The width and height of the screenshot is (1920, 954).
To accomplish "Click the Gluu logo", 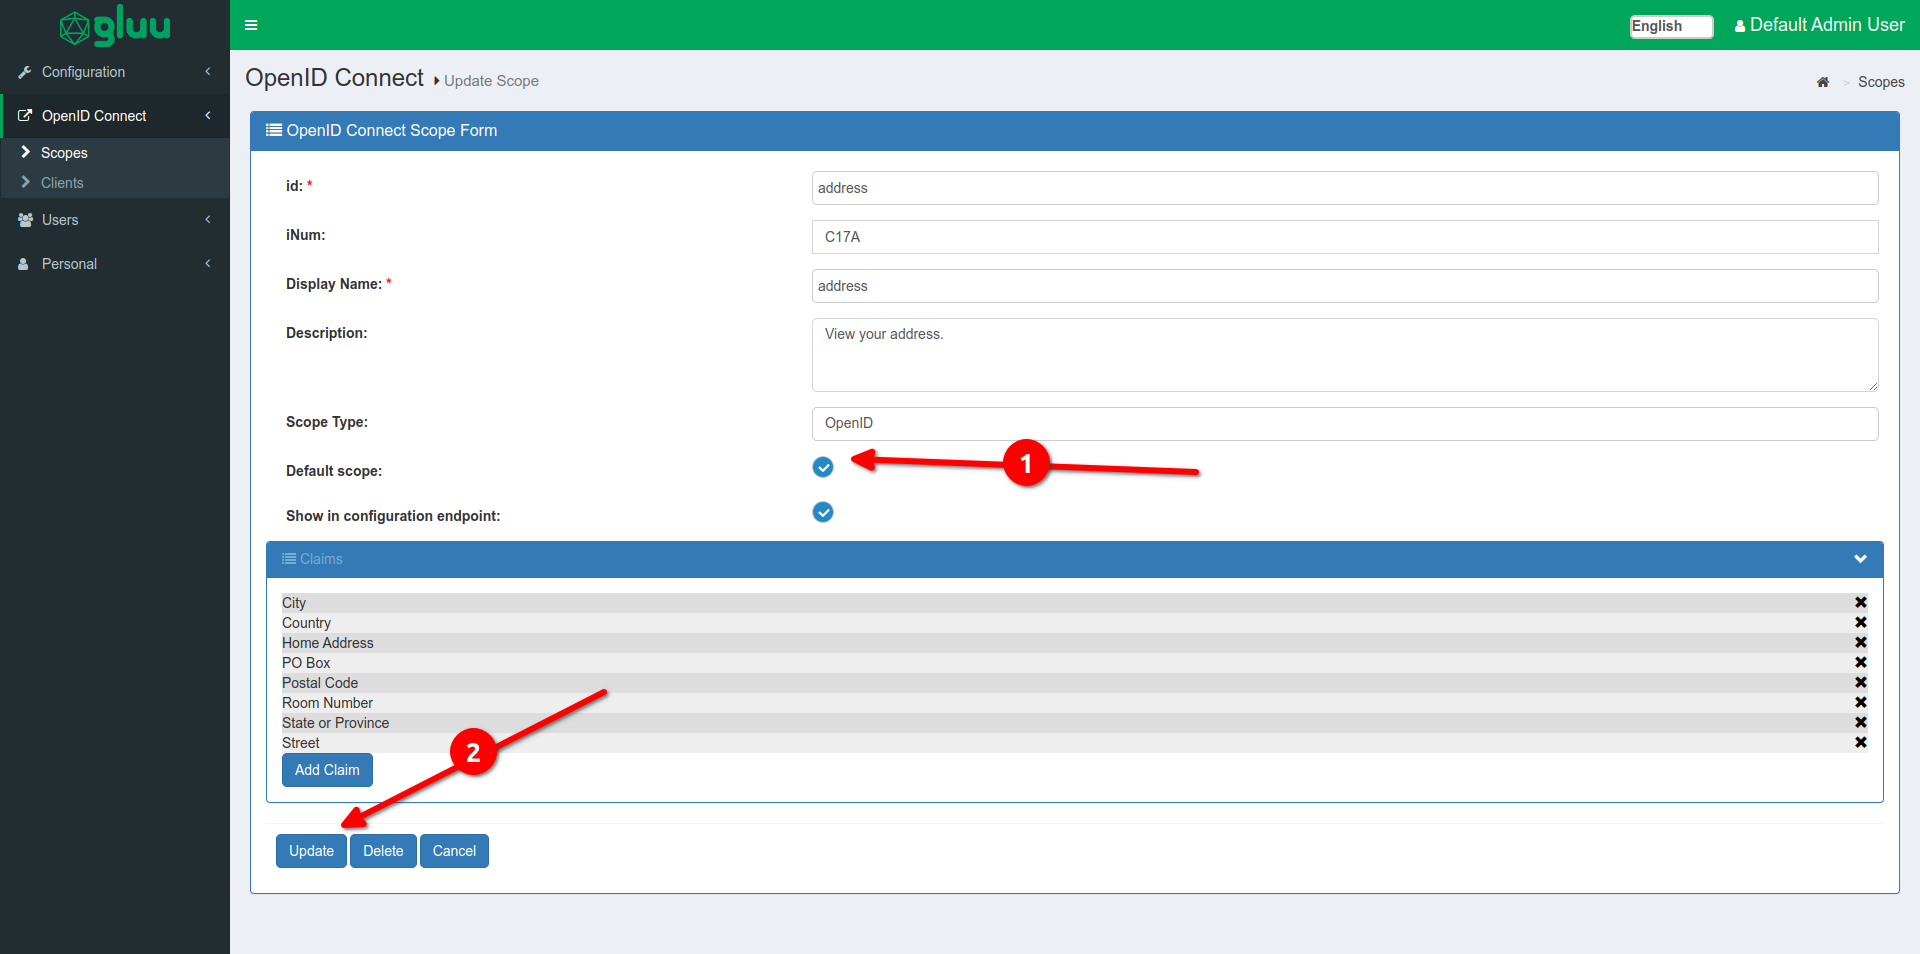I will [115, 25].
